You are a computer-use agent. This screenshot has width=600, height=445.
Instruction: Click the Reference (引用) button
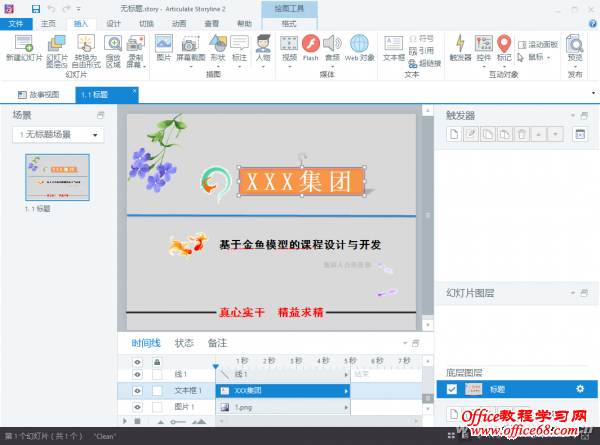(x=421, y=51)
